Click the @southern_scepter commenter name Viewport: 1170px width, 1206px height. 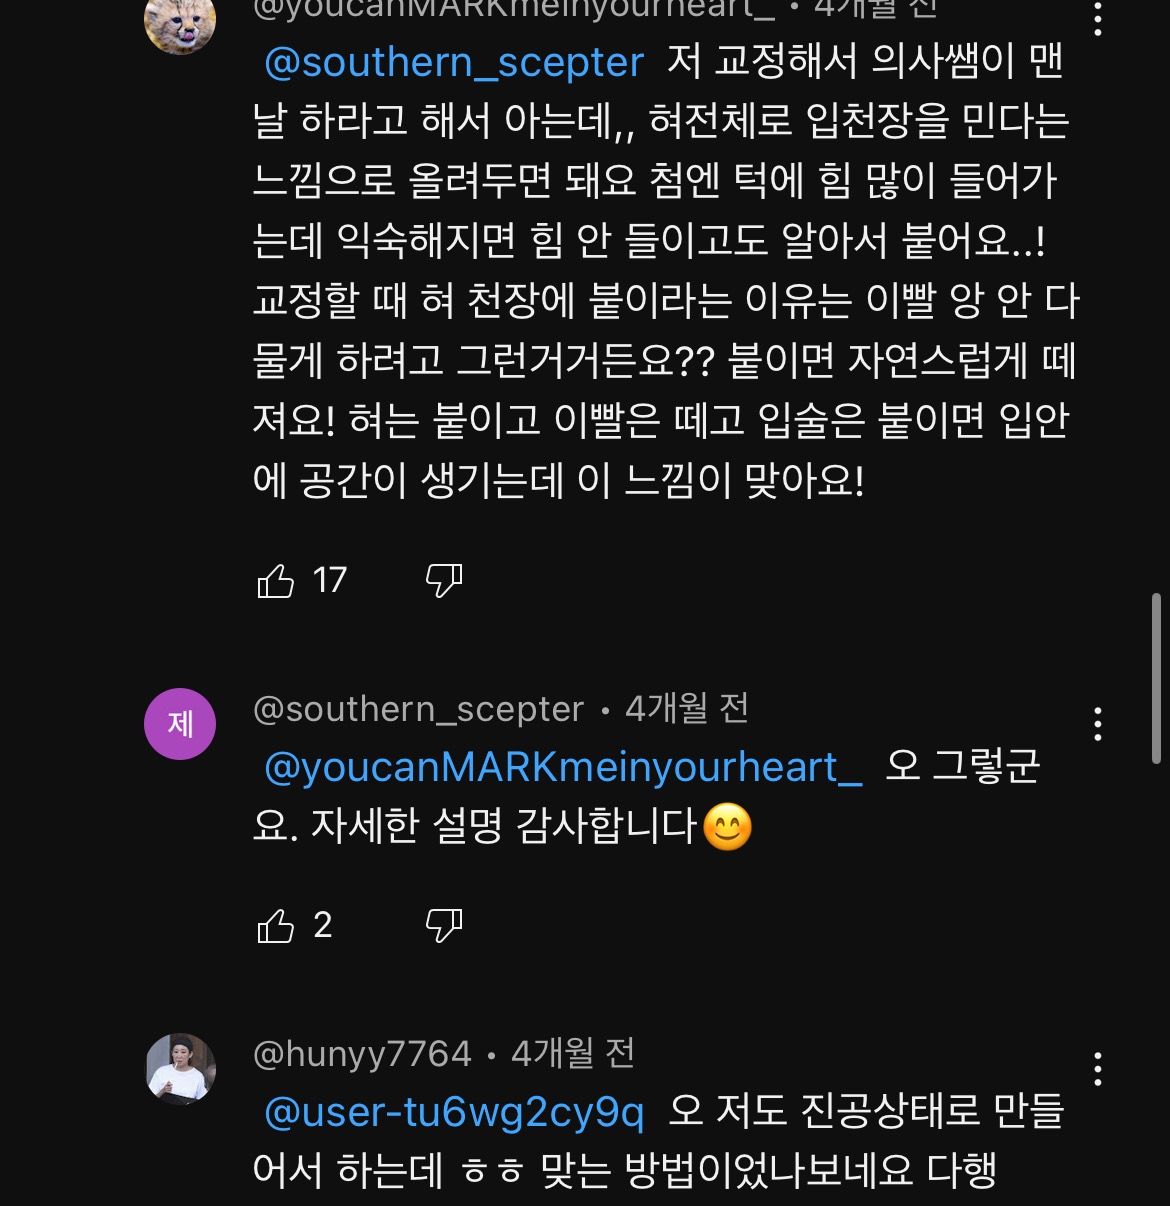click(x=418, y=709)
